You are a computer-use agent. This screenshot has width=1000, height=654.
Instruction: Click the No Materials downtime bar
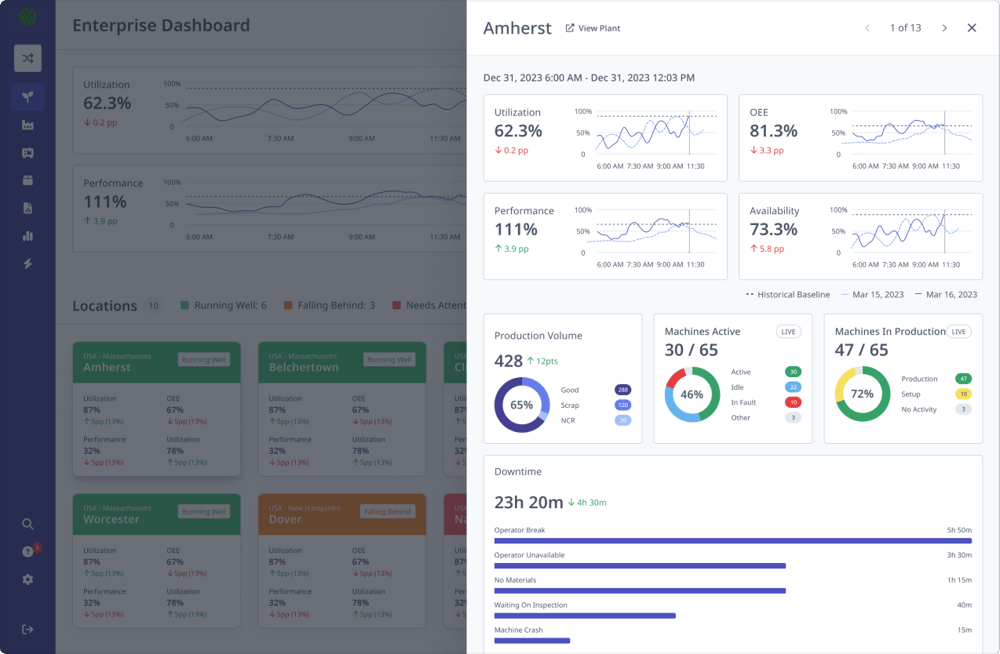(640, 591)
